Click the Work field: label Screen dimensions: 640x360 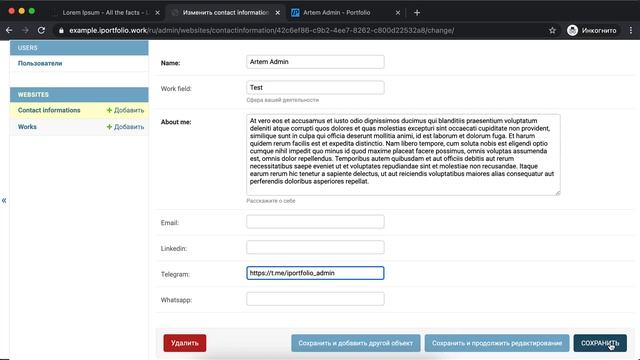[176, 89]
